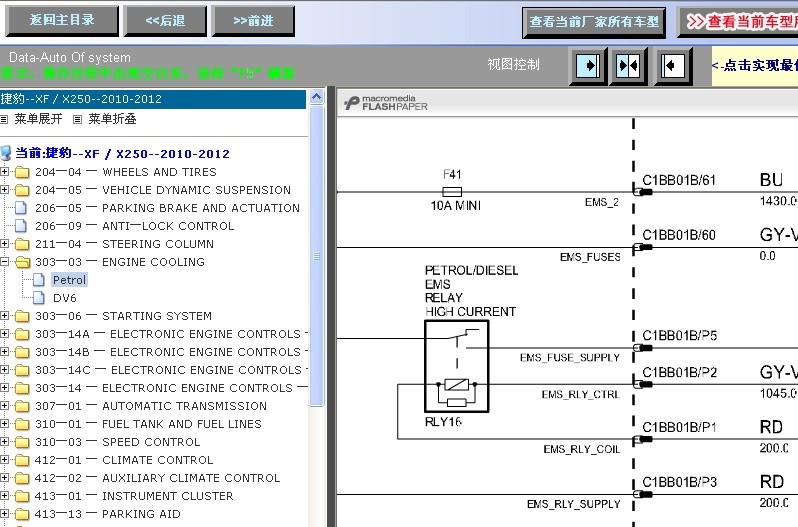Click the 303-14C folder icon
Image resolution: width=798 pixels, height=527 pixels.
point(22,370)
